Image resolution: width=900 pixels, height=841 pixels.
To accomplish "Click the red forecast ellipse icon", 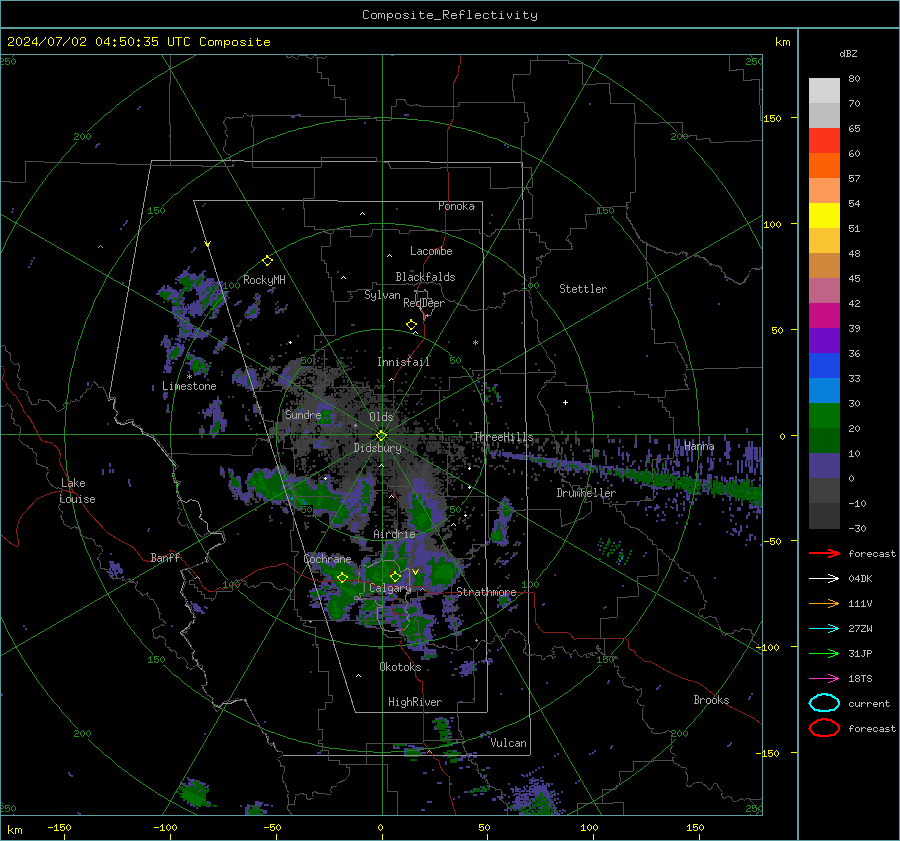I will (x=824, y=728).
